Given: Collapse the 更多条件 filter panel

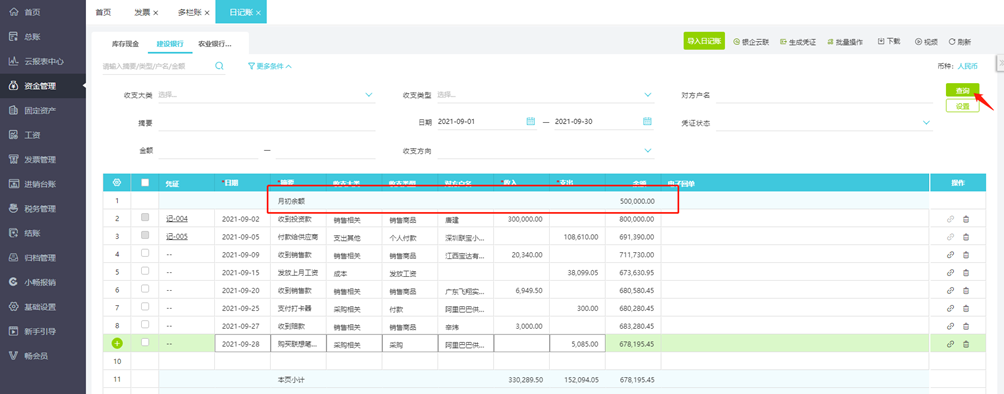Looking at the screenshot, I should tap(270, 65).
